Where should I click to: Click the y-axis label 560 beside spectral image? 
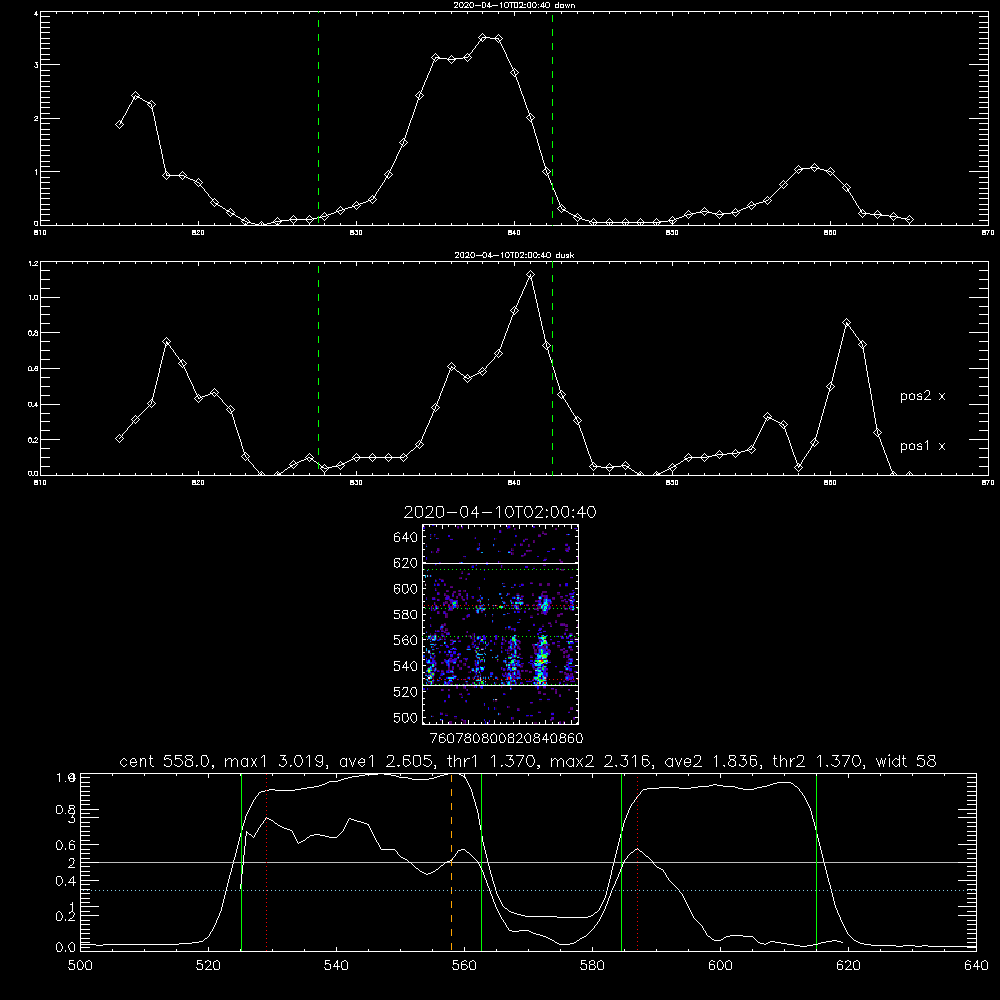(x=406, y=640)
